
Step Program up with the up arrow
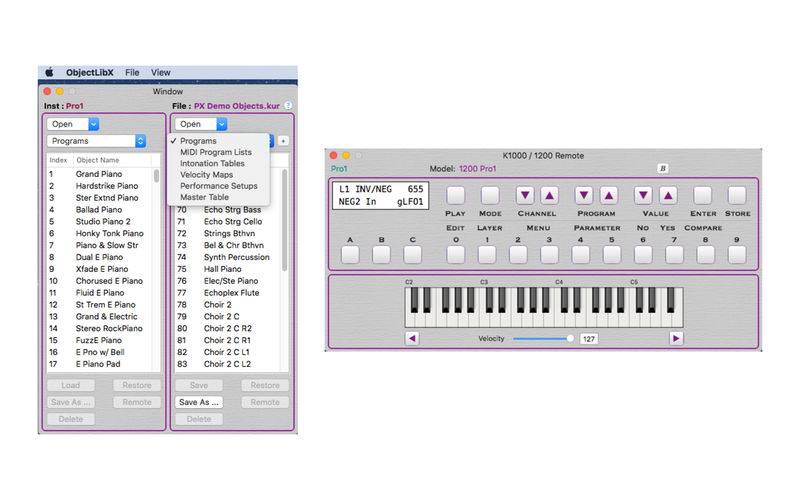point(609,195)
